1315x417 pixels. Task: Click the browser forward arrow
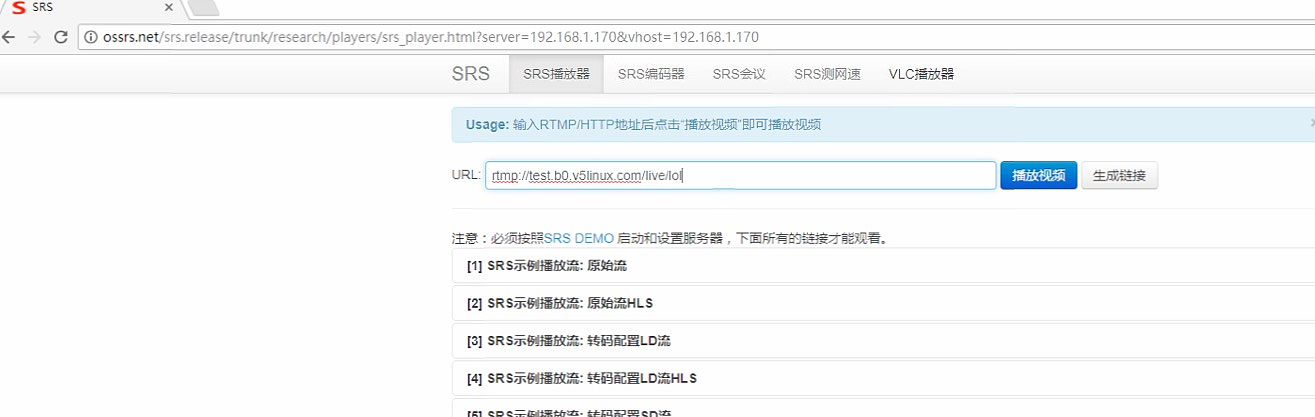point(35,37)
